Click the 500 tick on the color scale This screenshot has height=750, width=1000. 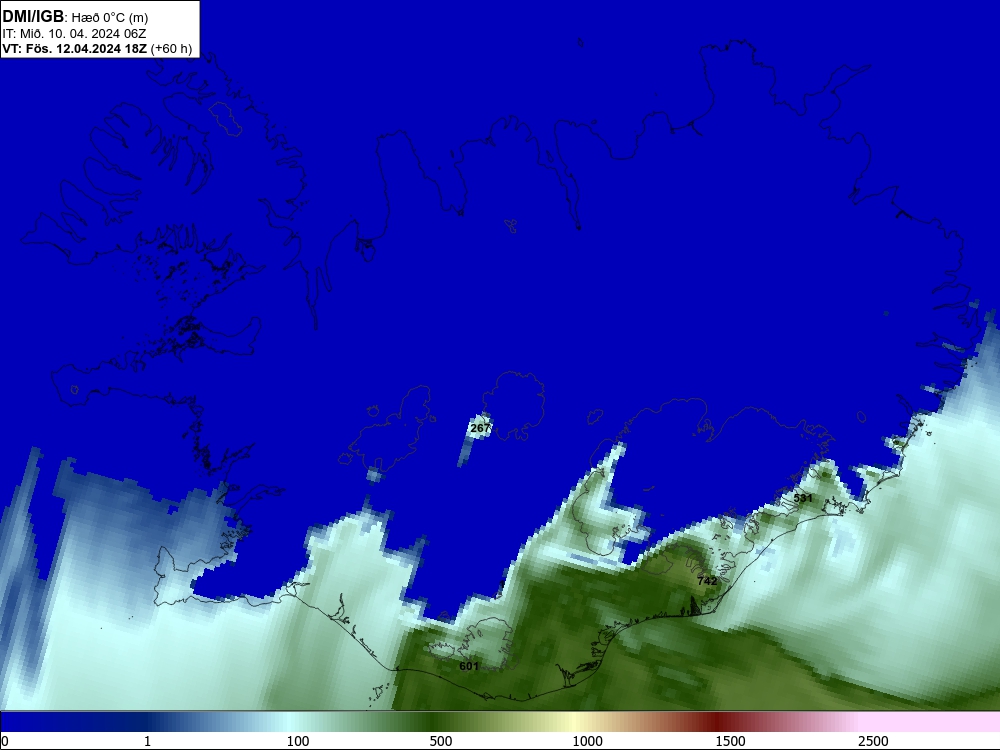(x=441, y=741)
